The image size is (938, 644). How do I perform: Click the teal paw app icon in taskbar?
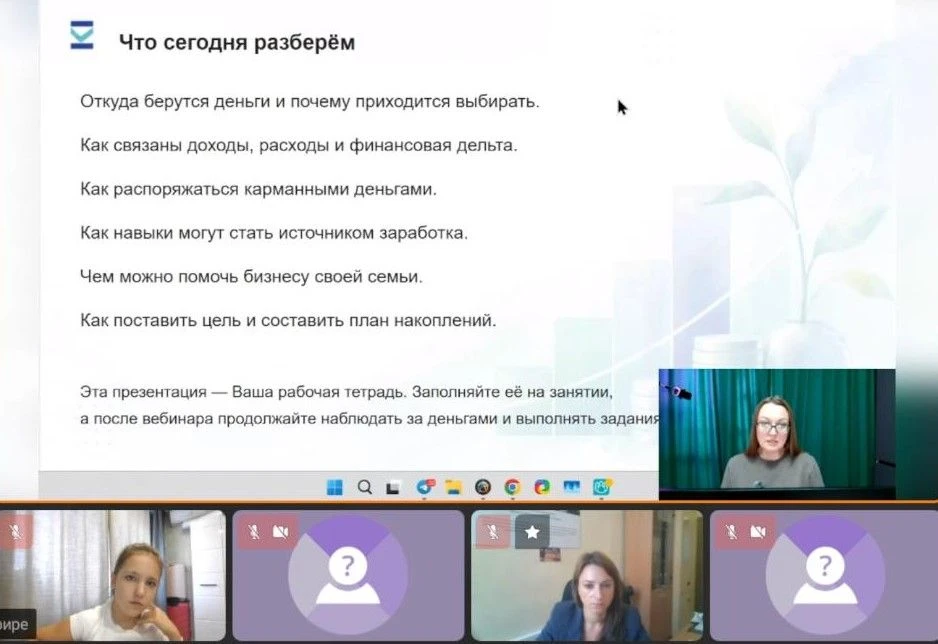coord(602,487)
